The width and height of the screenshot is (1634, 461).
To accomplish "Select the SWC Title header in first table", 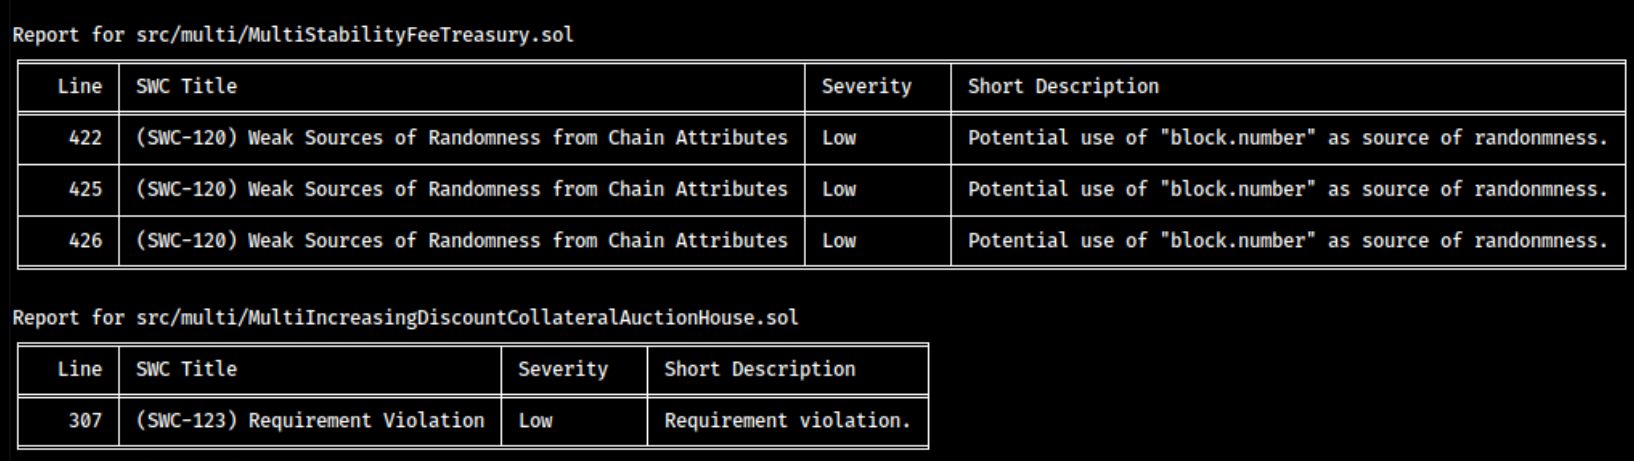I will coord(187,86).
